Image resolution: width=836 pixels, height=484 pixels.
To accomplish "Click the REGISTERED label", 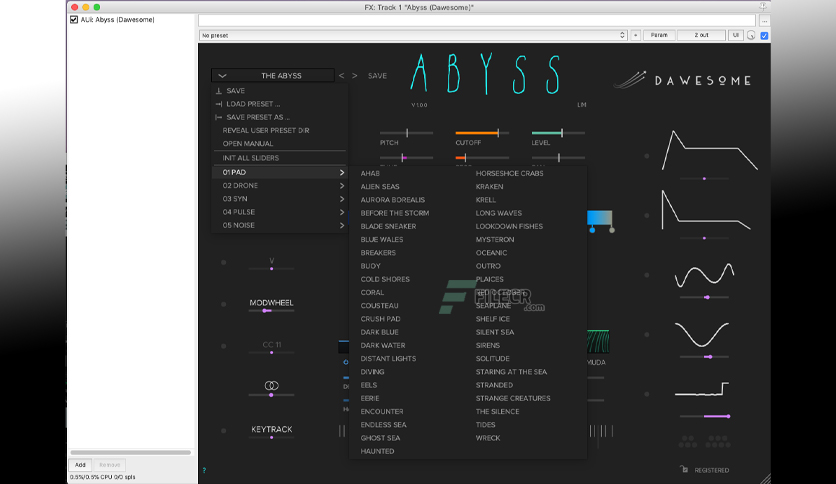I will pos(712,470).
